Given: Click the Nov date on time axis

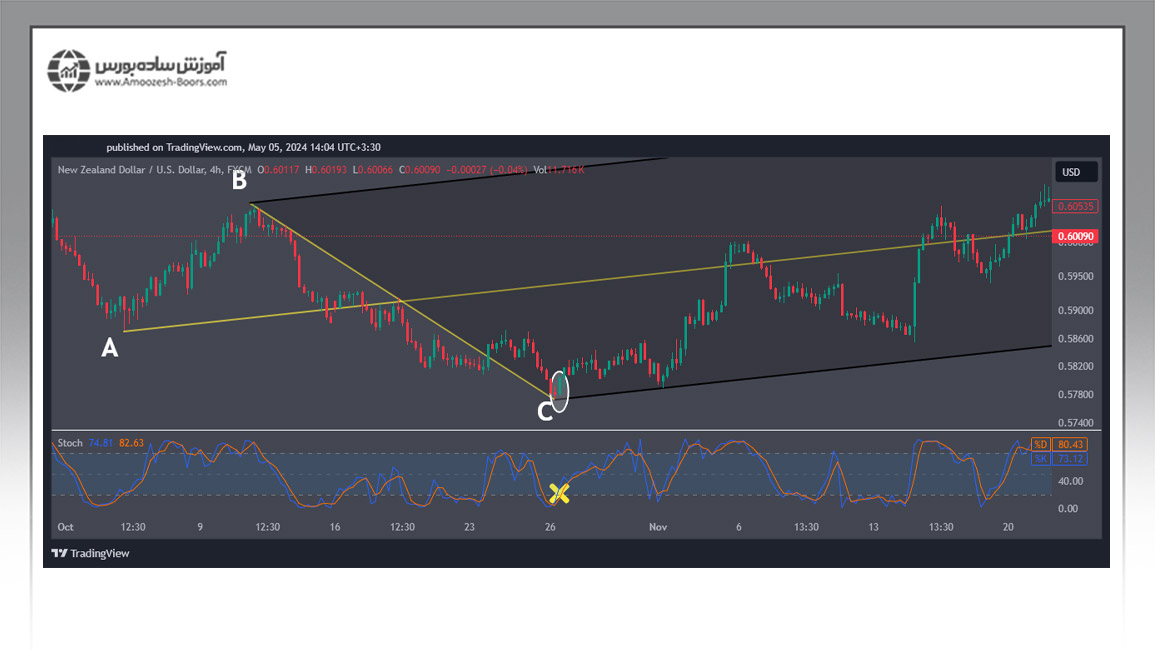Looking at the screenshot, I should [658, 527].
